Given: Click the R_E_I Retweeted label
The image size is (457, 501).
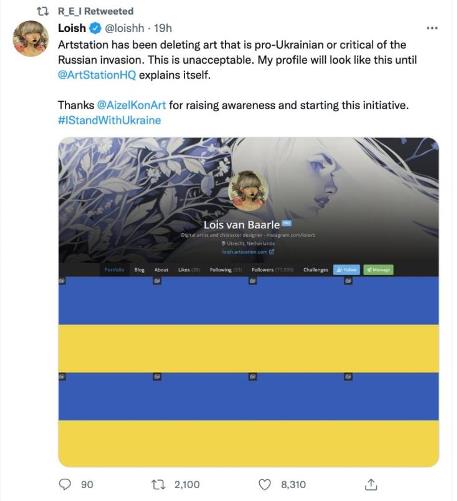Looking at the screenshot, I should coord(96,11).
